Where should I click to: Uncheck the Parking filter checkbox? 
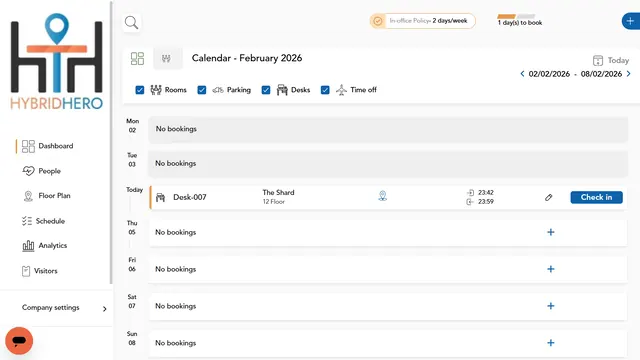tap(202, 90)
